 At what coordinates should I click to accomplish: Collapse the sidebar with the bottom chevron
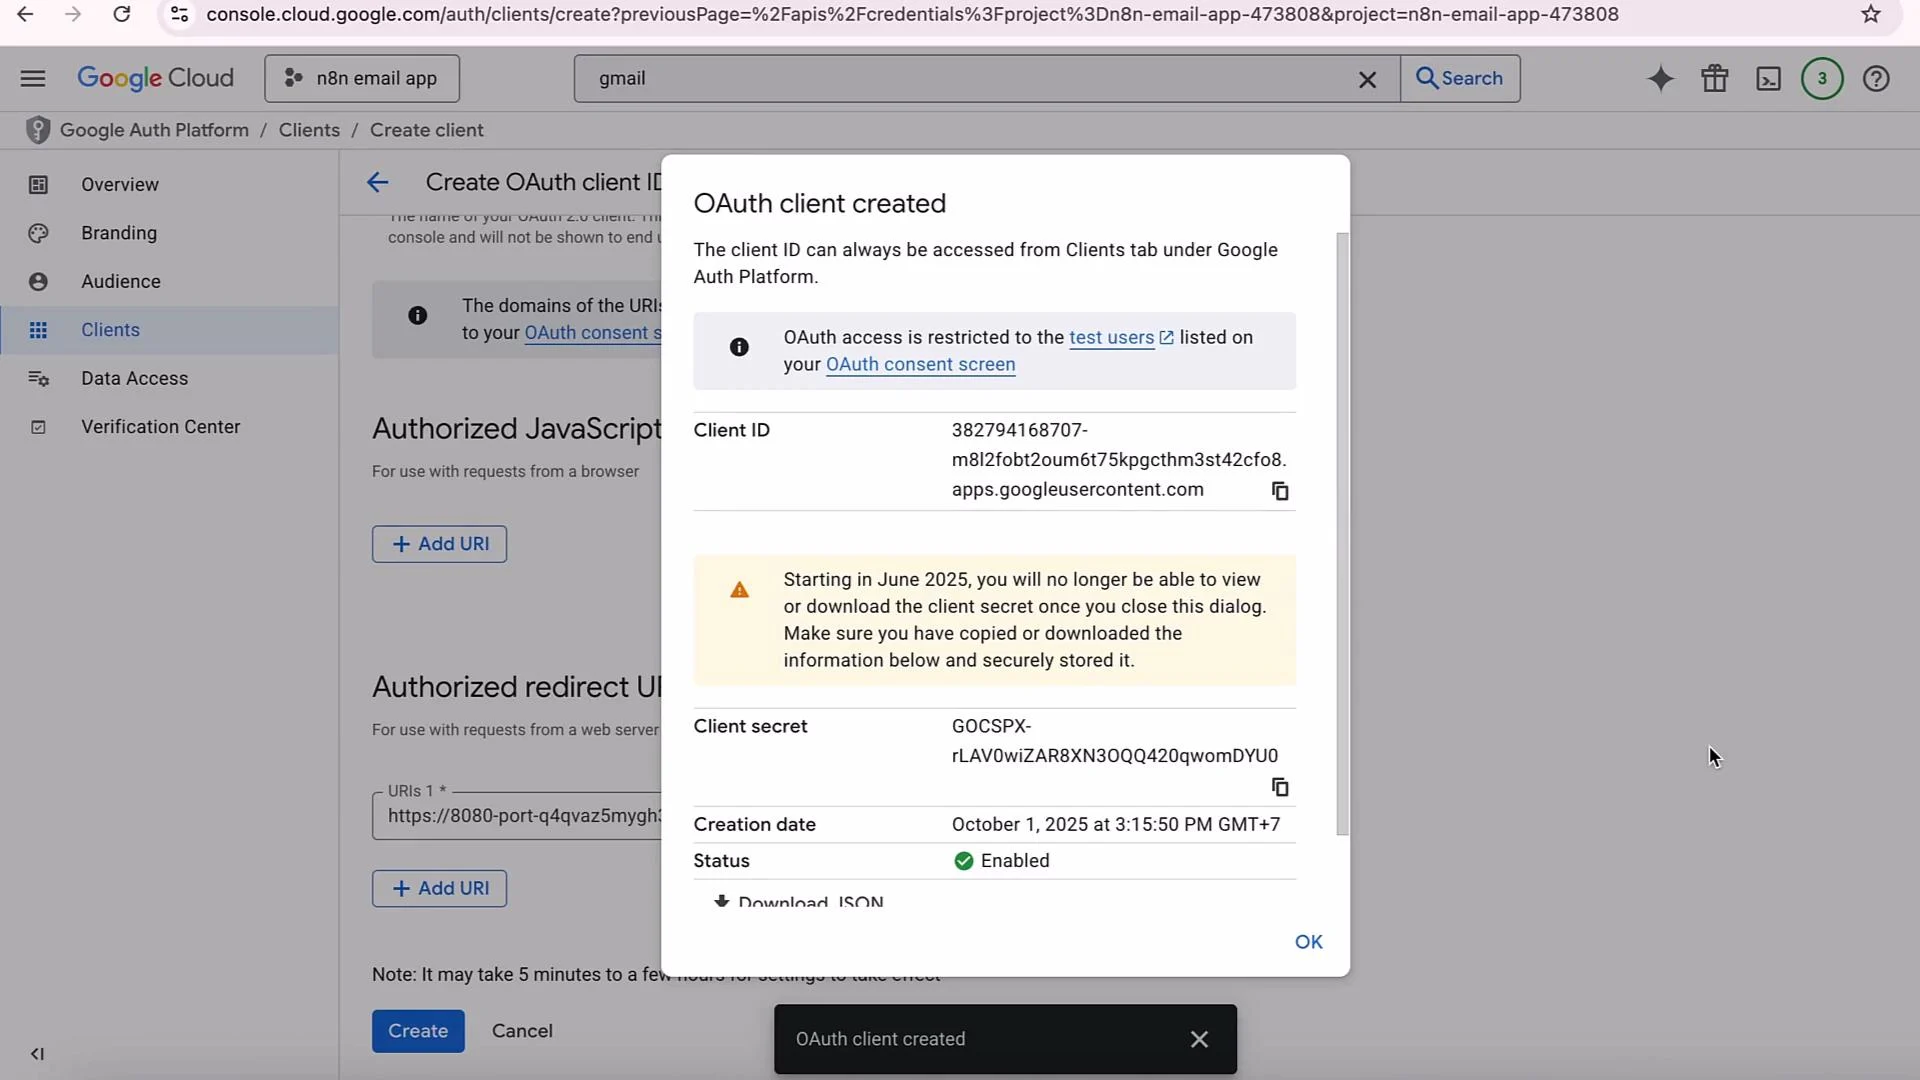(x=37, y=1054)
